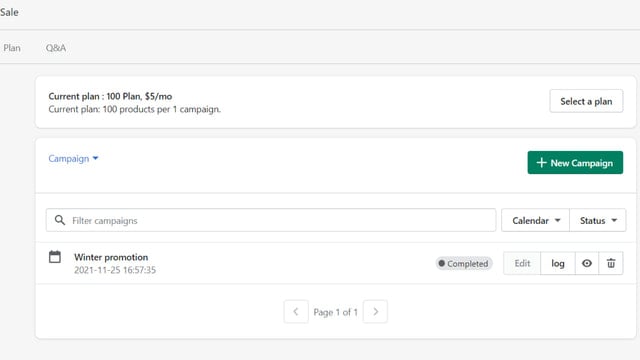The width and height of the screenshot is (640, 360).
Task: Click the Completed status badge
Action: coord(464,264)
